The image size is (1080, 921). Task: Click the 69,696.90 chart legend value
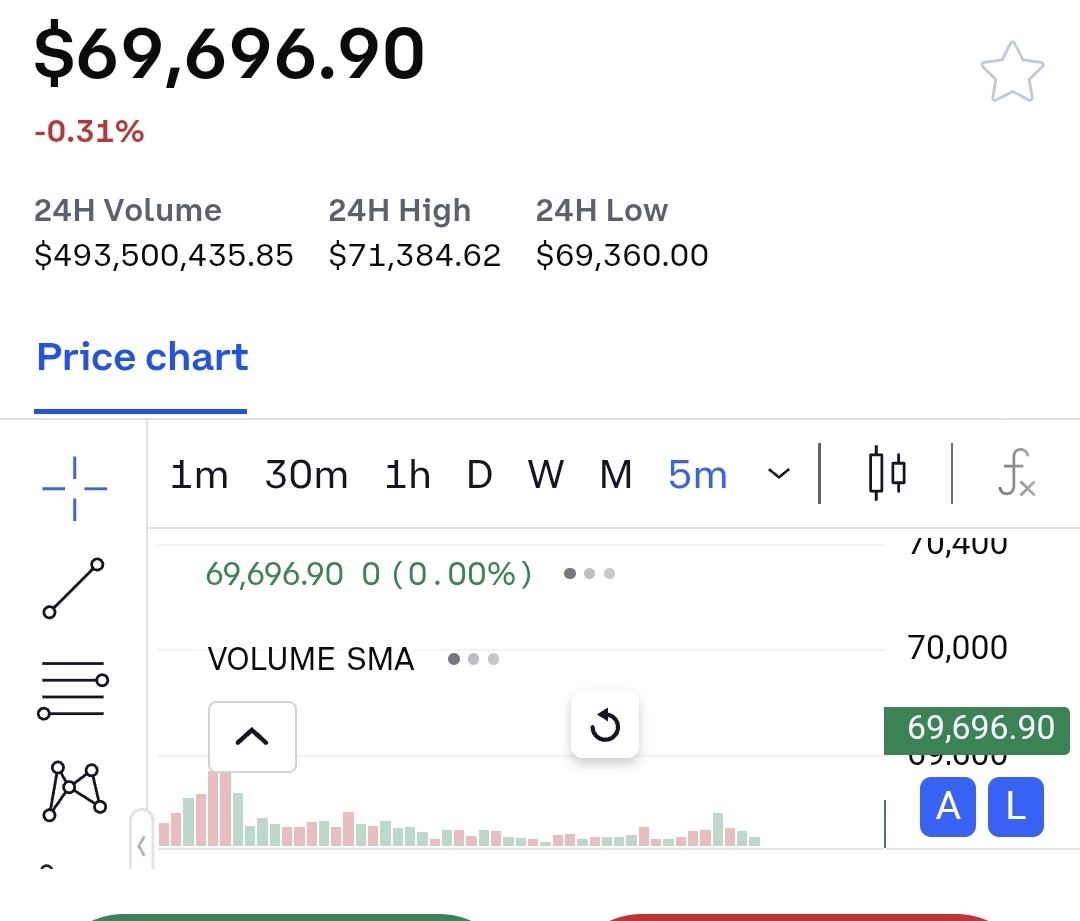tap(274, 574)
